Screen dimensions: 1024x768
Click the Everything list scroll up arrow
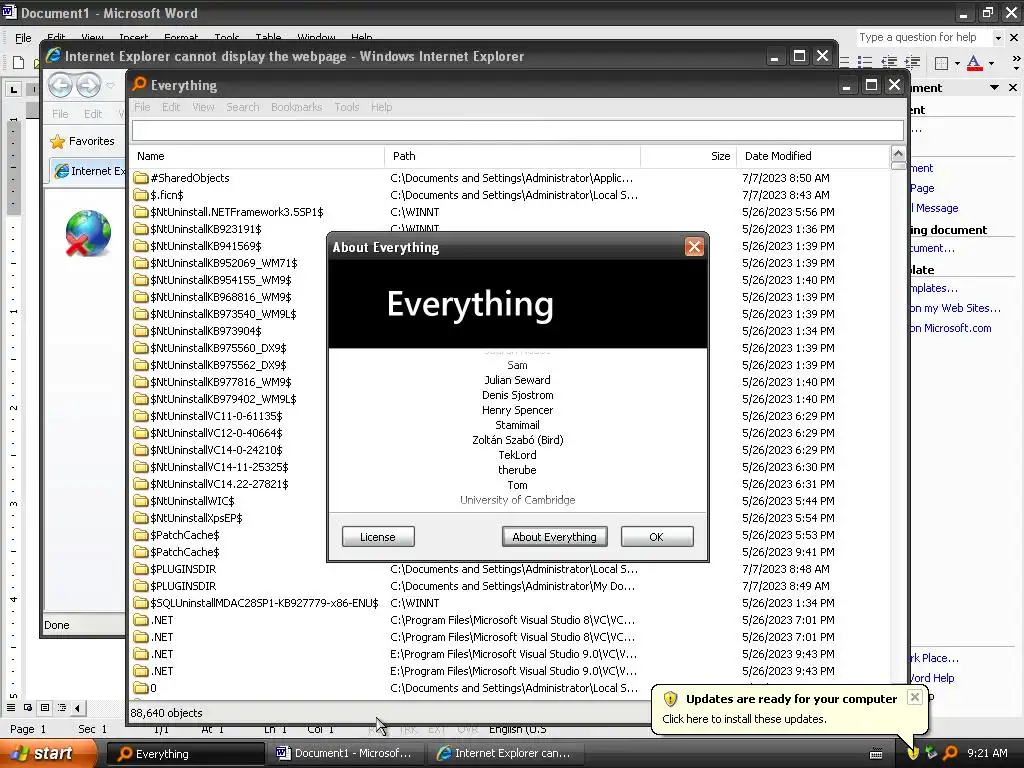tap(898, 154)
